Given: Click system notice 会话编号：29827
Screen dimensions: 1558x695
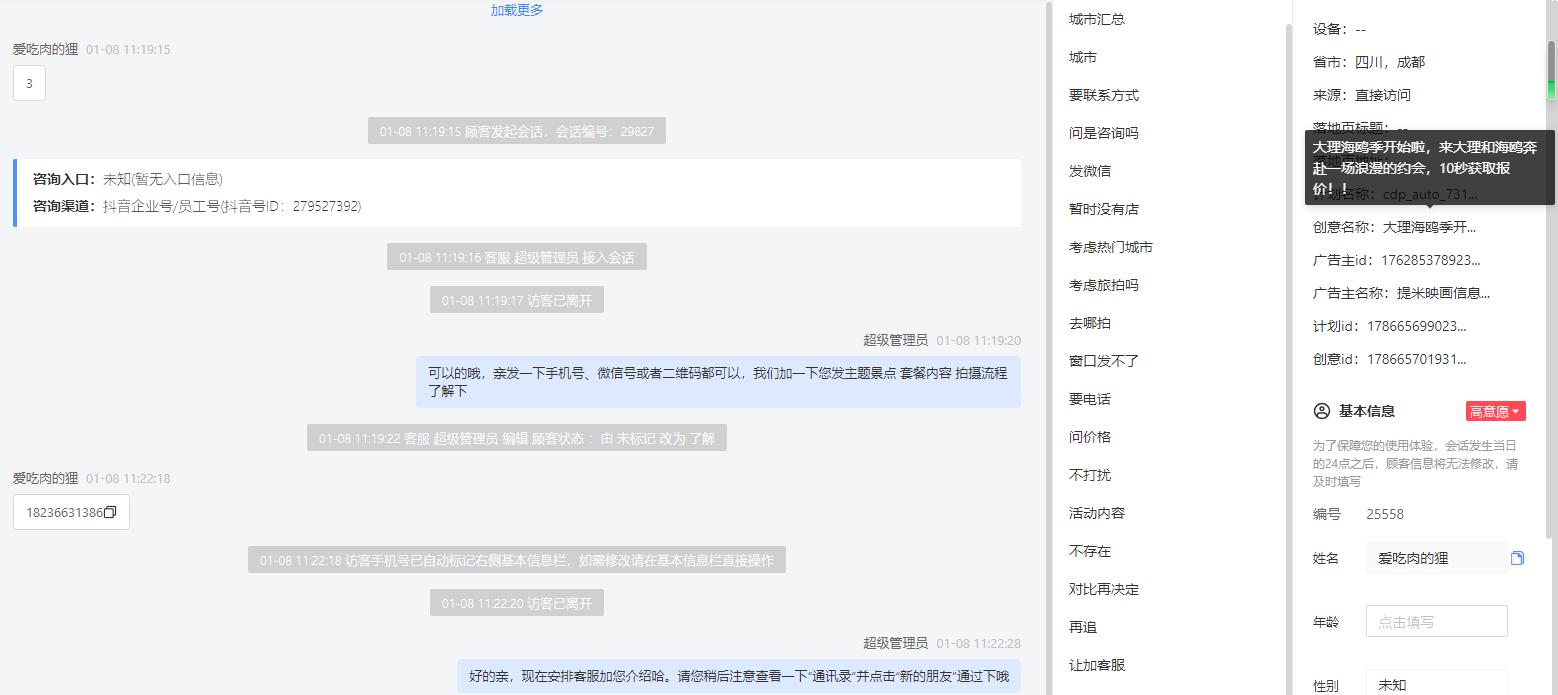Looking at the screenshot, I should [517, 131].
